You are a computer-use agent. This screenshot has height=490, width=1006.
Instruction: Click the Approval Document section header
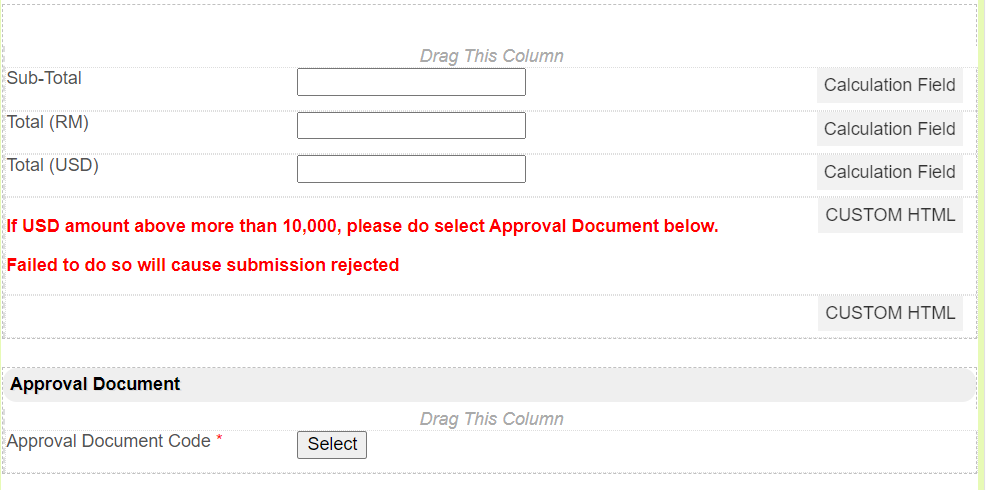[x=95, y=384]
